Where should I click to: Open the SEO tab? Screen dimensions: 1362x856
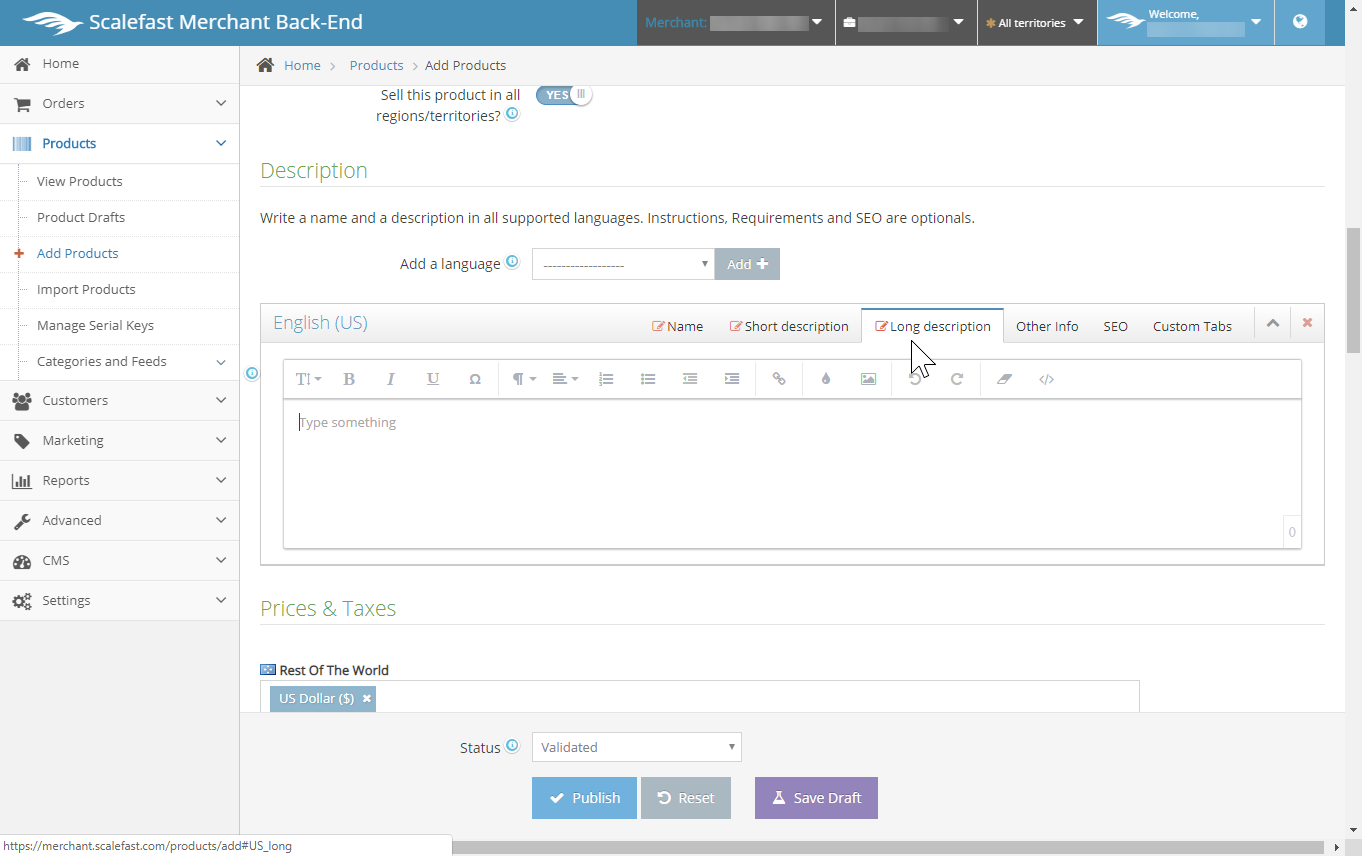(1115, 326)
